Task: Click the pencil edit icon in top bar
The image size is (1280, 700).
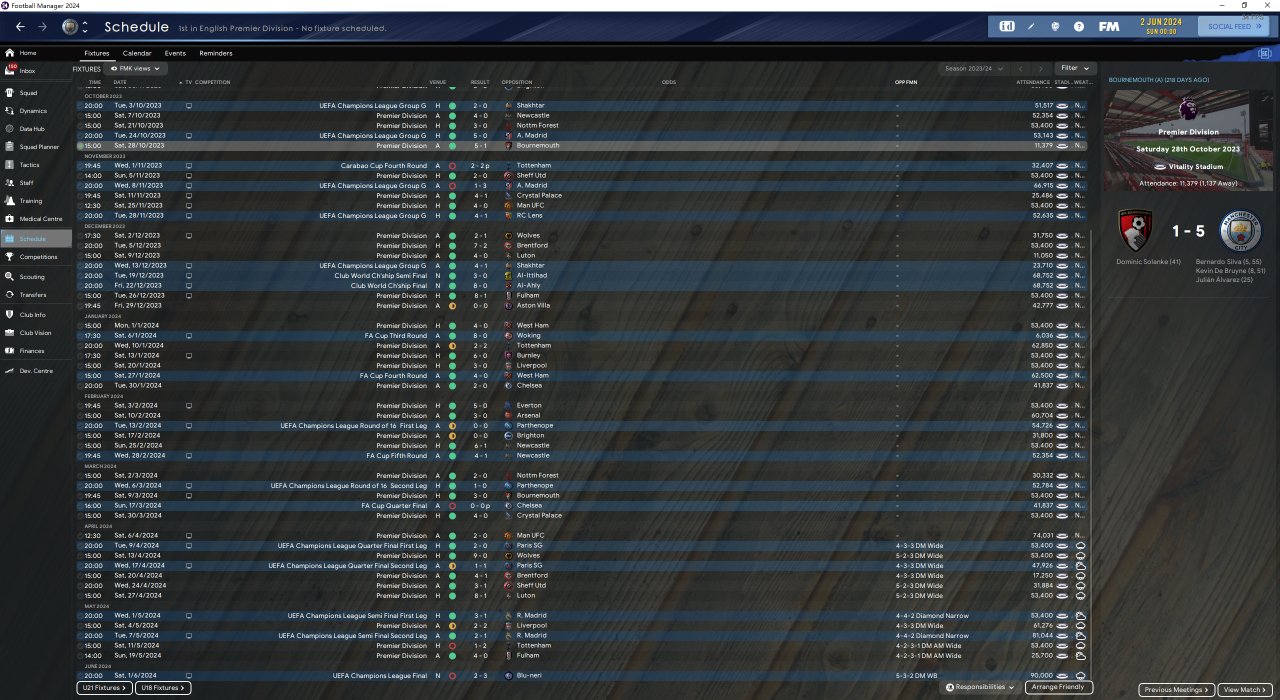Action: [x=1031, y=26]
